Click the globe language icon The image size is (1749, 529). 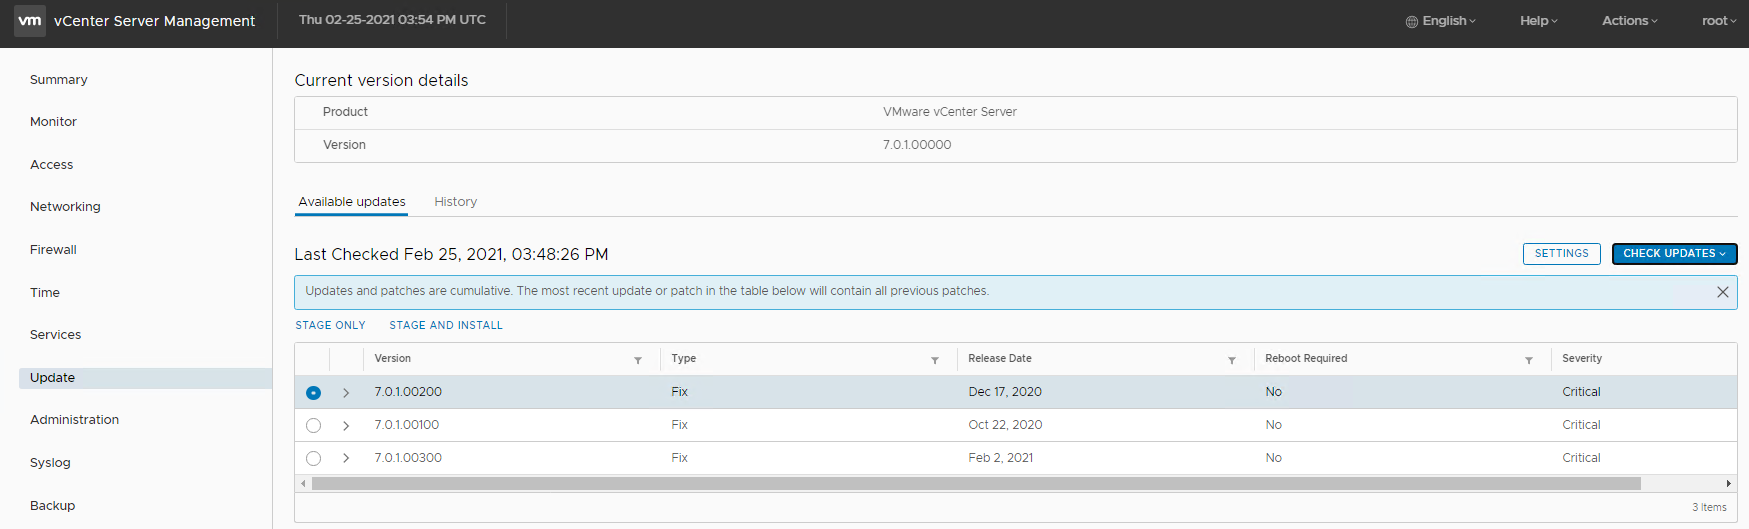[1412, 21]
